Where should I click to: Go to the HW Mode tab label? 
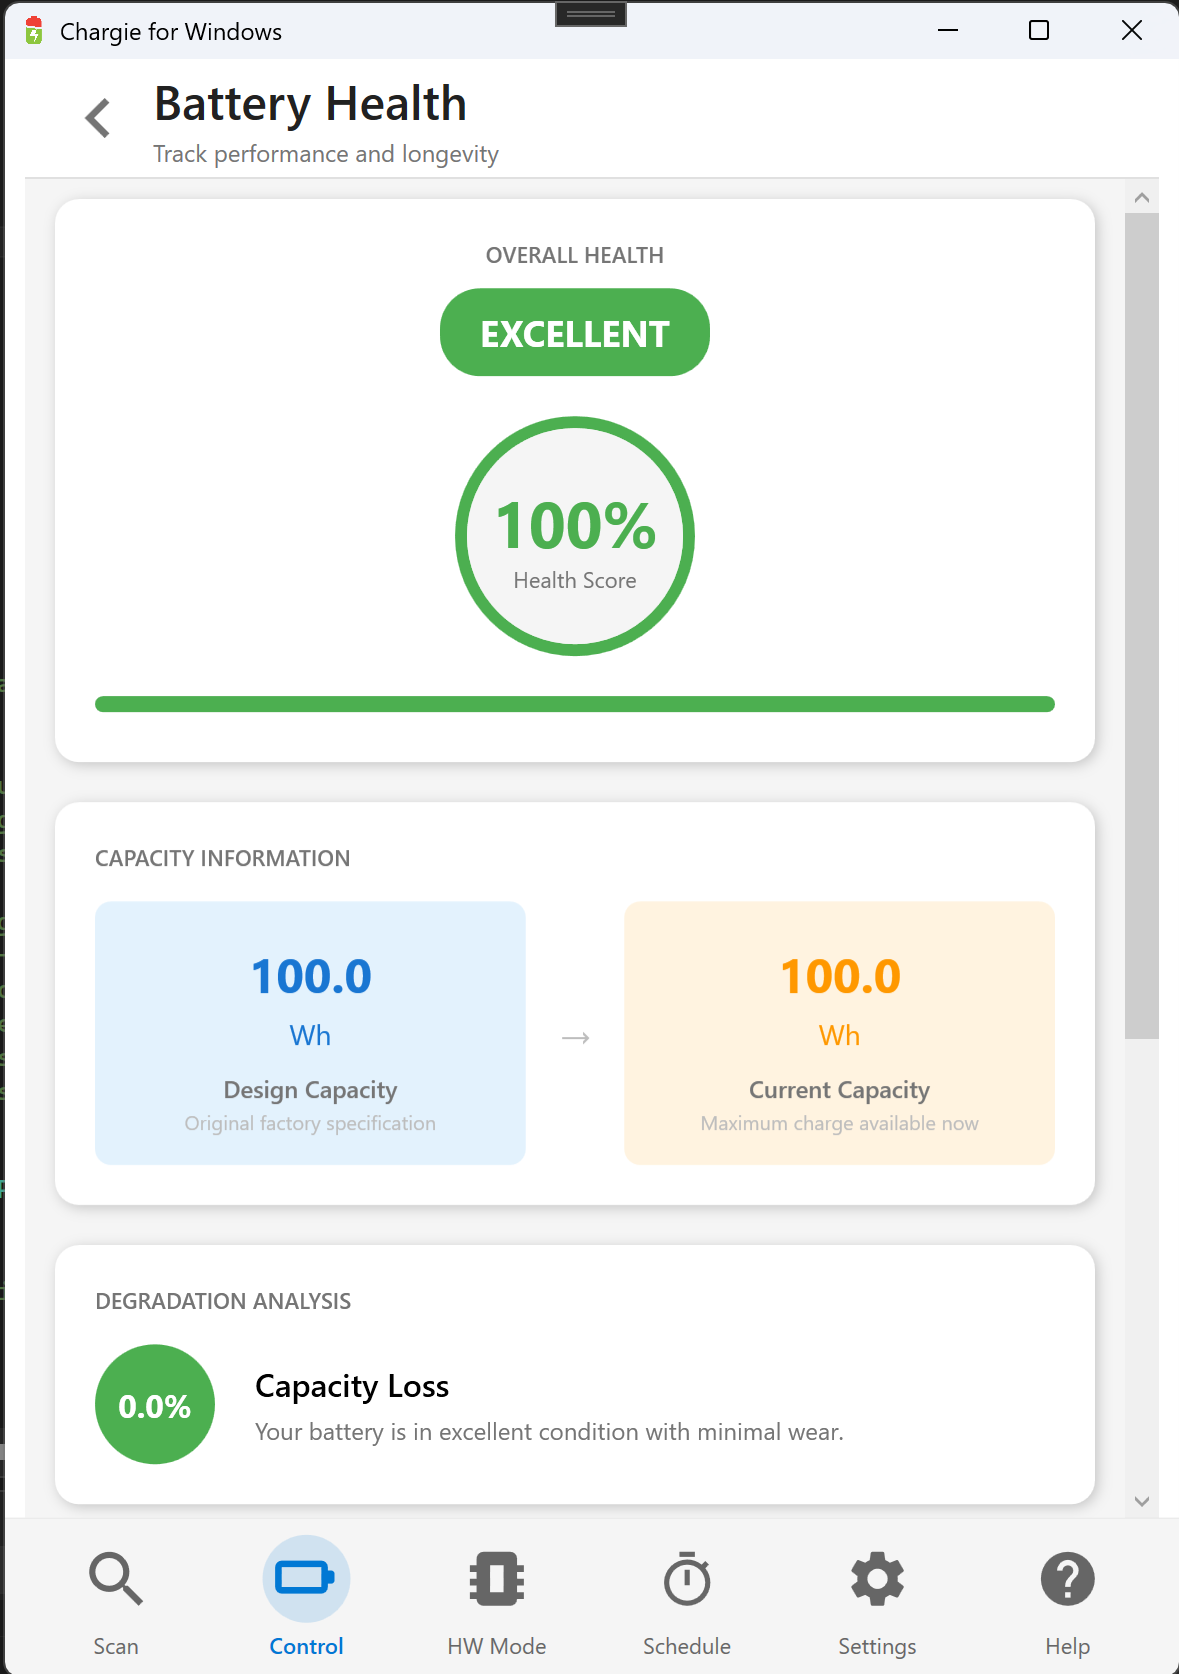pyautogui.click(x=496, y=1646)
